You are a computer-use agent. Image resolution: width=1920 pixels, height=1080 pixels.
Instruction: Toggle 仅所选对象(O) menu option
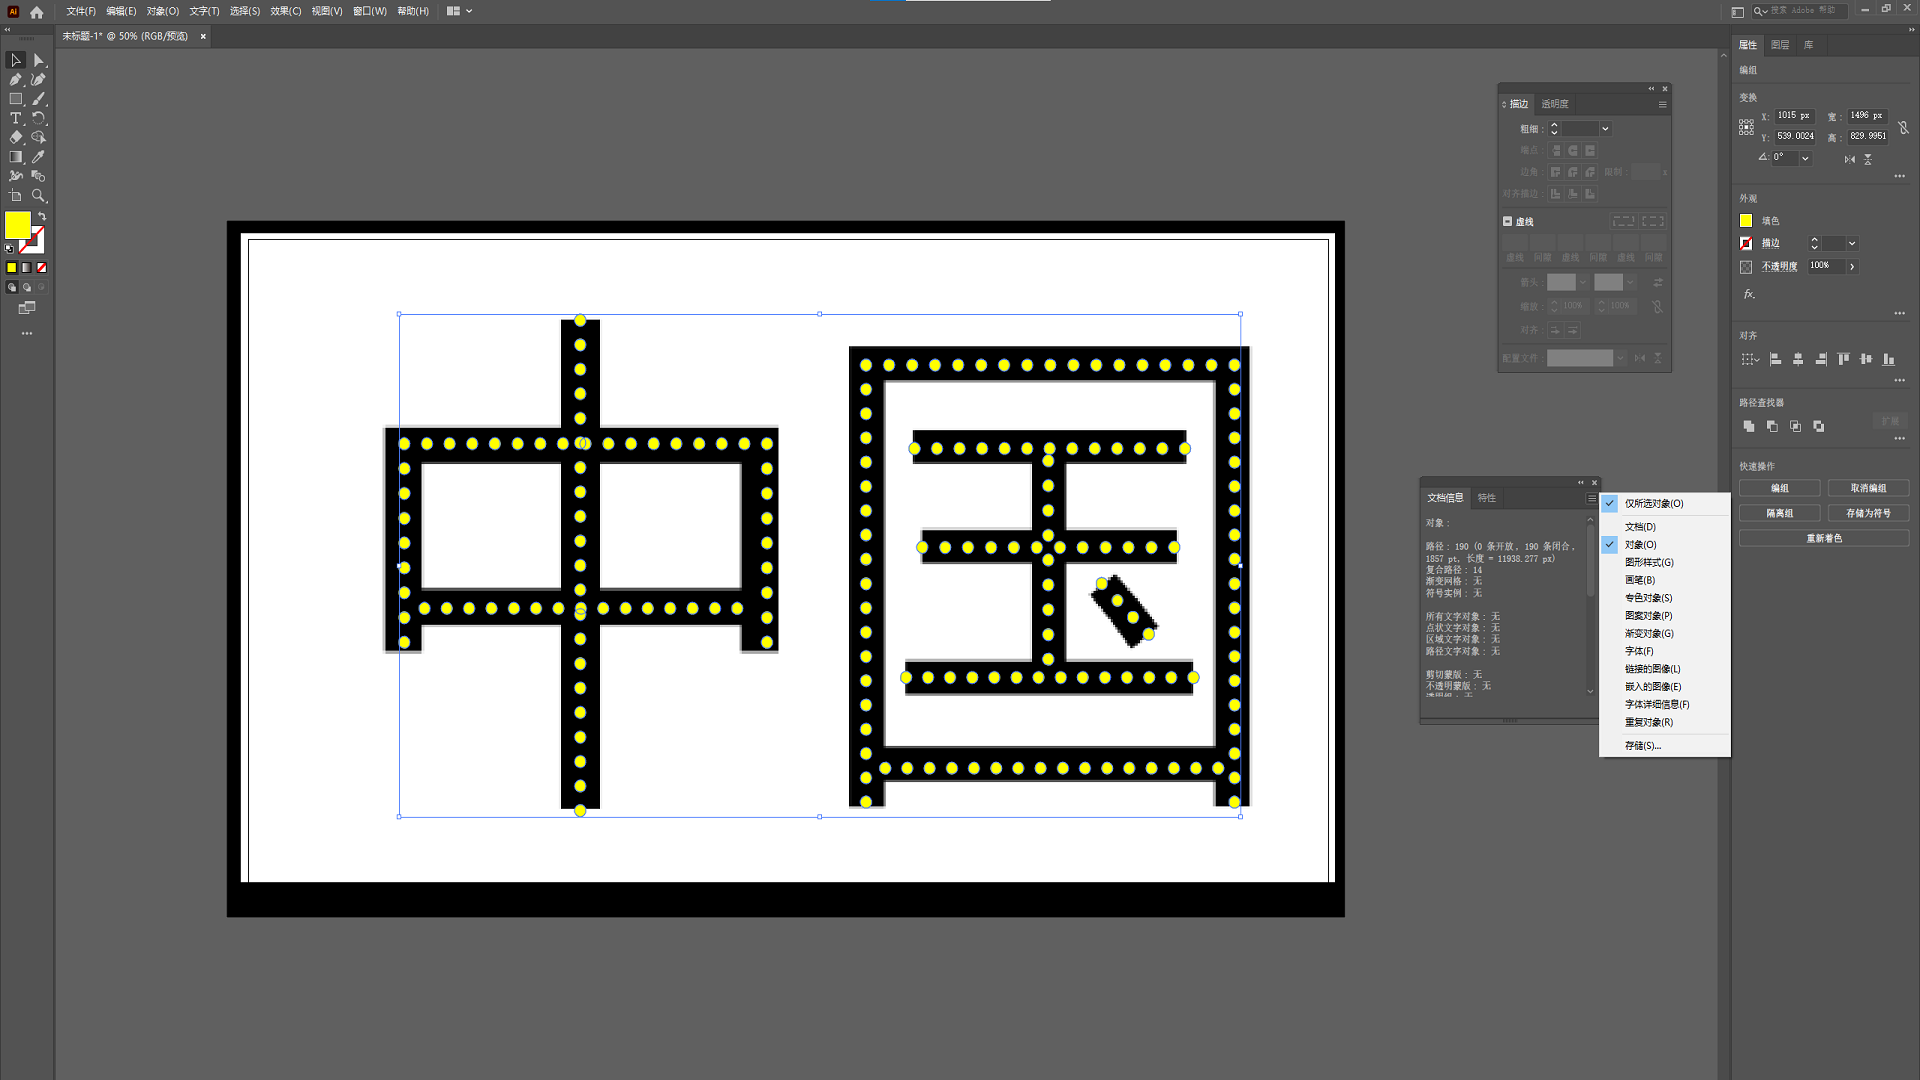(1654, 504)
